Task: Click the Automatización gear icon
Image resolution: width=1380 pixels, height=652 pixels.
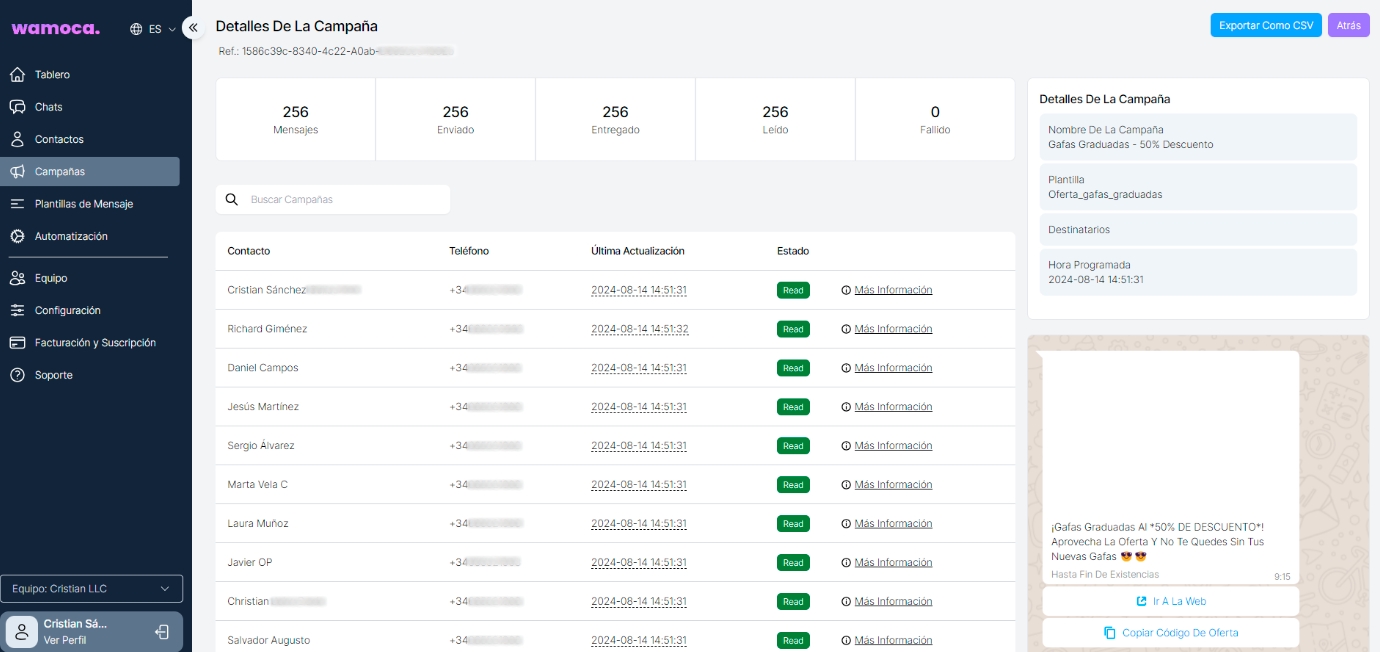Action: pyautogui.click(x=17, y=237)
